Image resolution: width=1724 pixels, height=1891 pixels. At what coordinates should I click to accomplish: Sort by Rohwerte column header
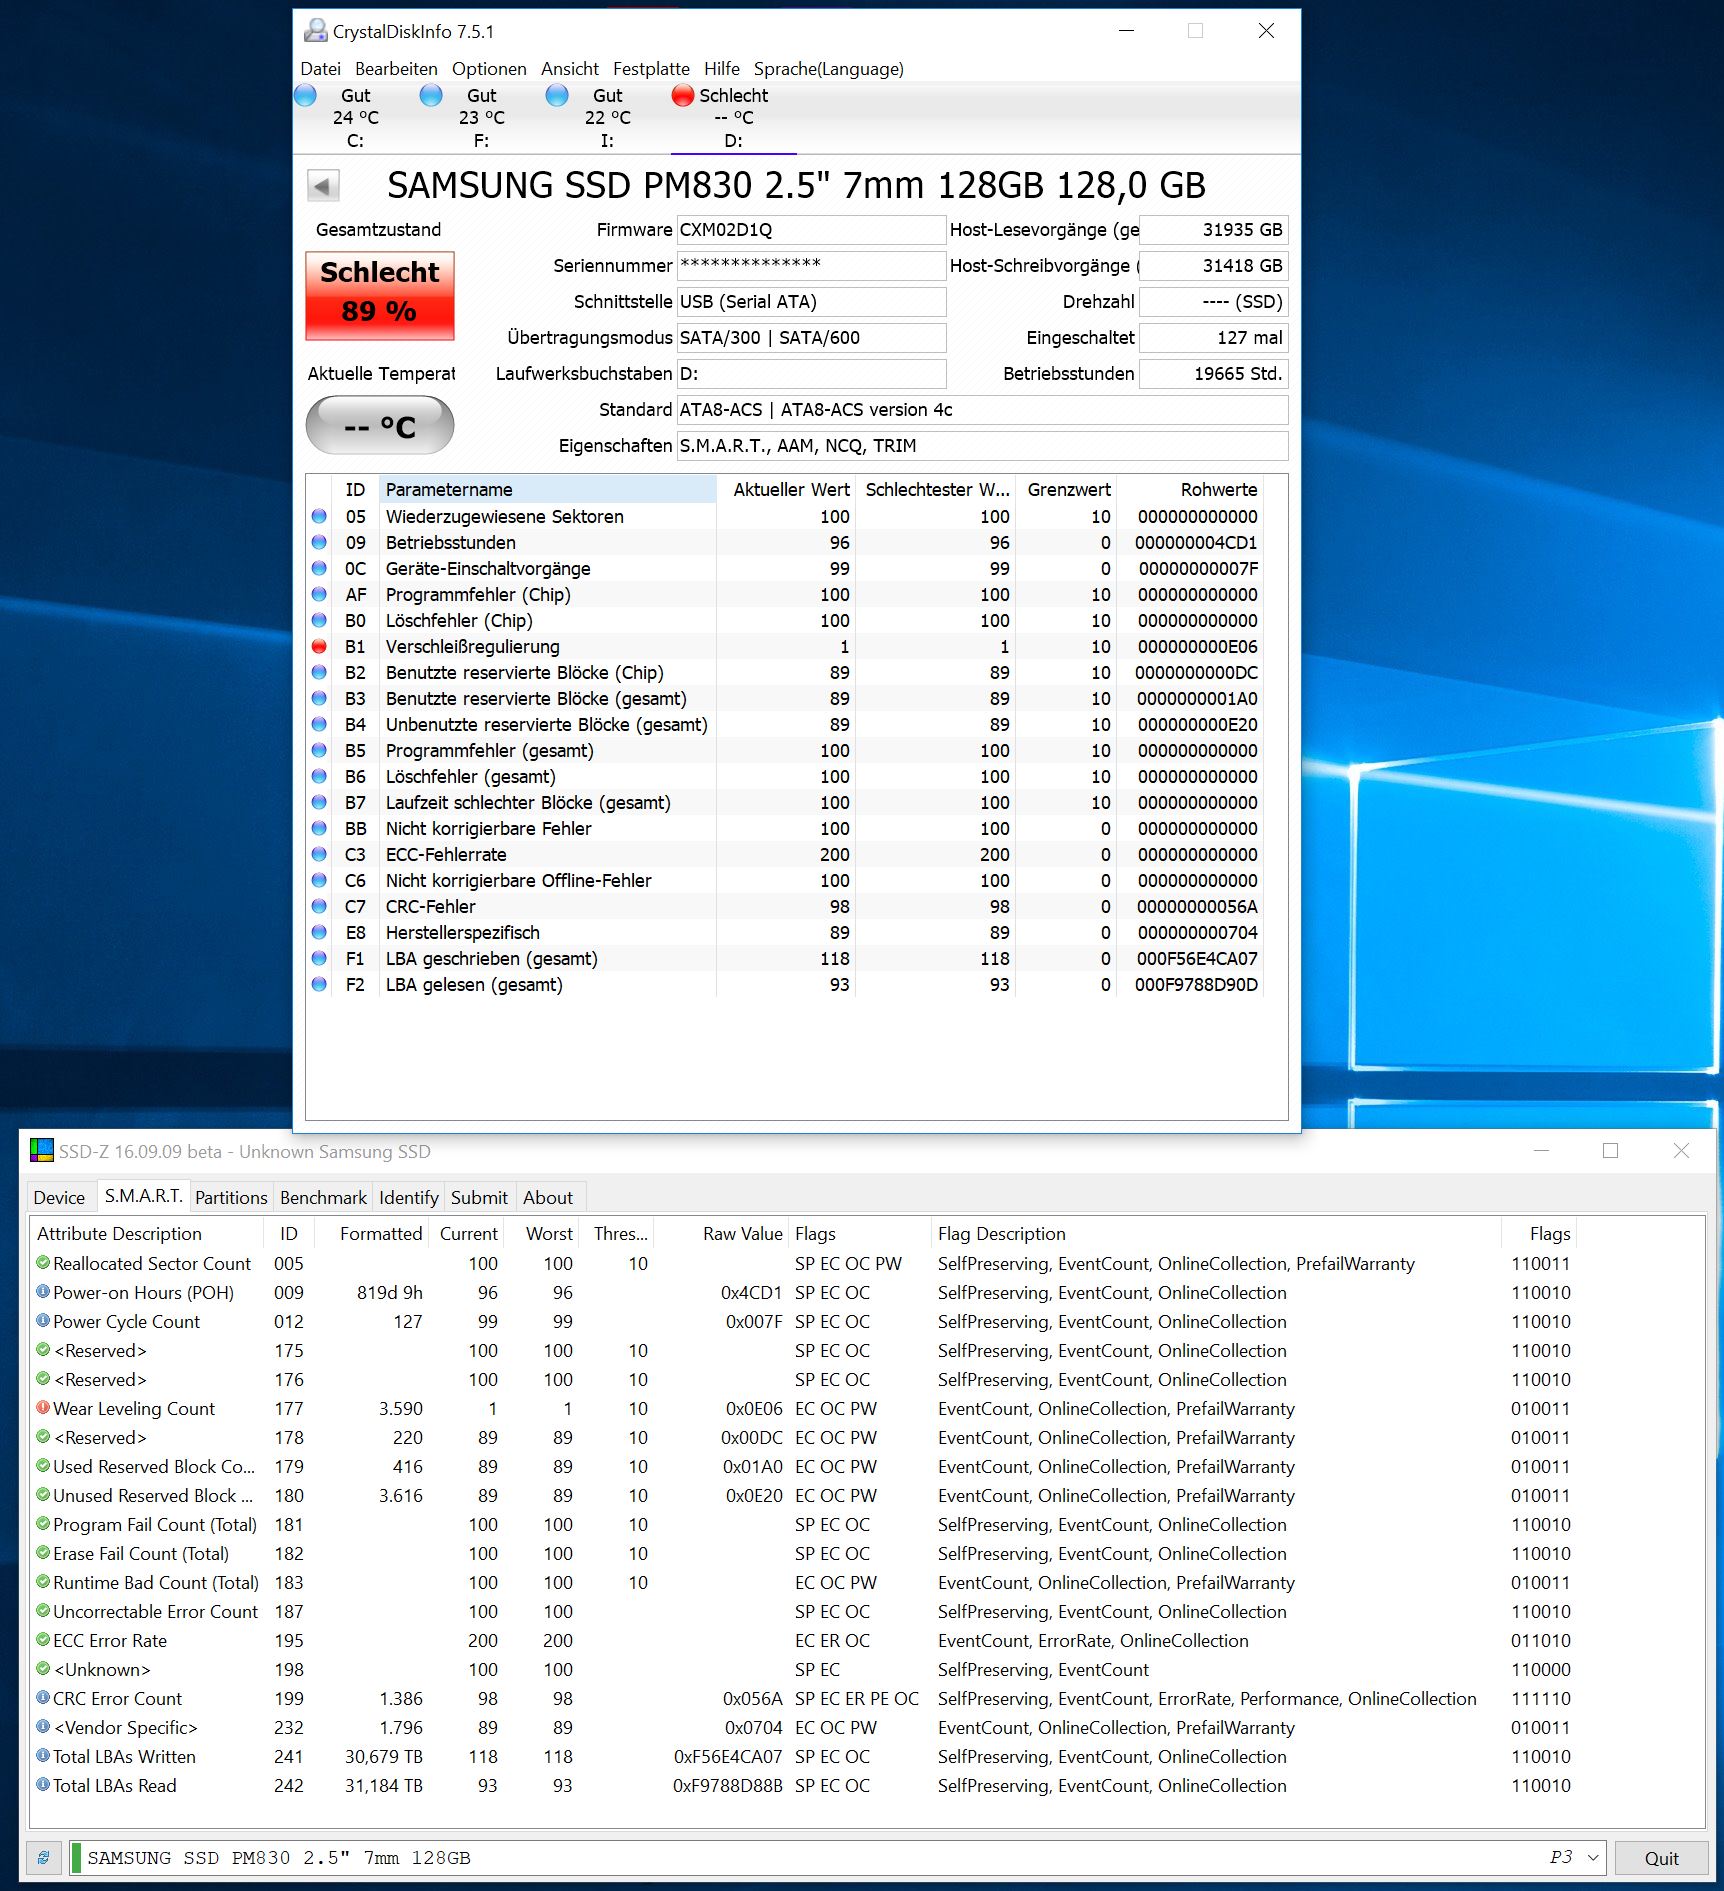pos(1190,489)
